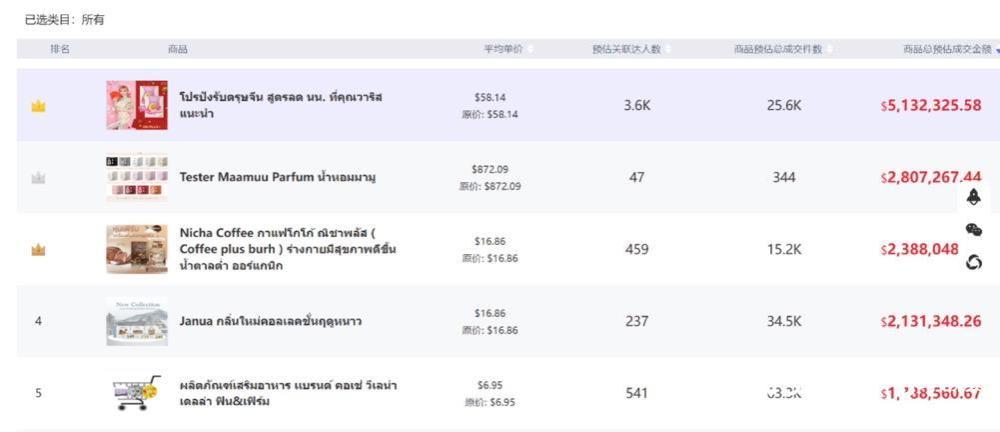Sort by 平均单价 column header

point(503,49)
